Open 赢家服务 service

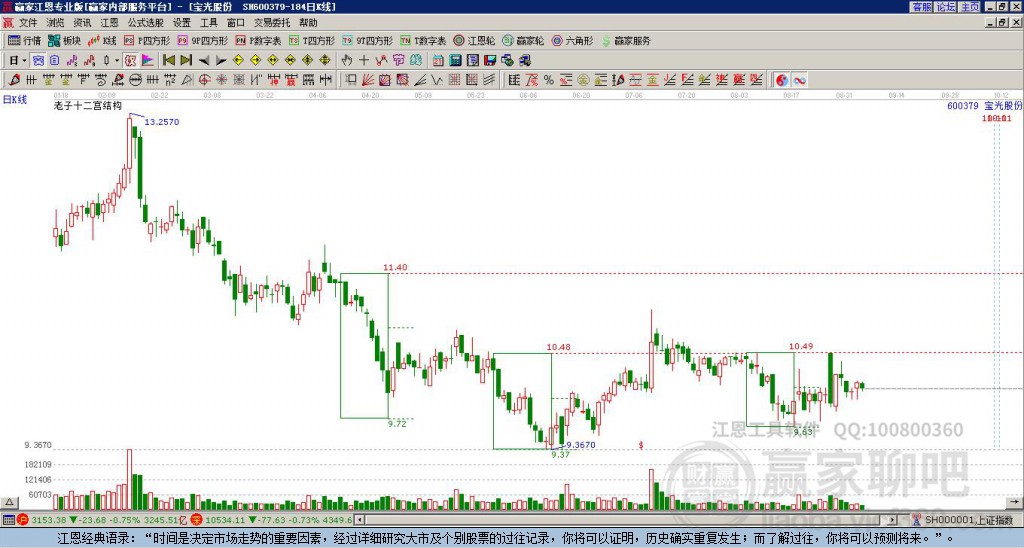(626, 40)
